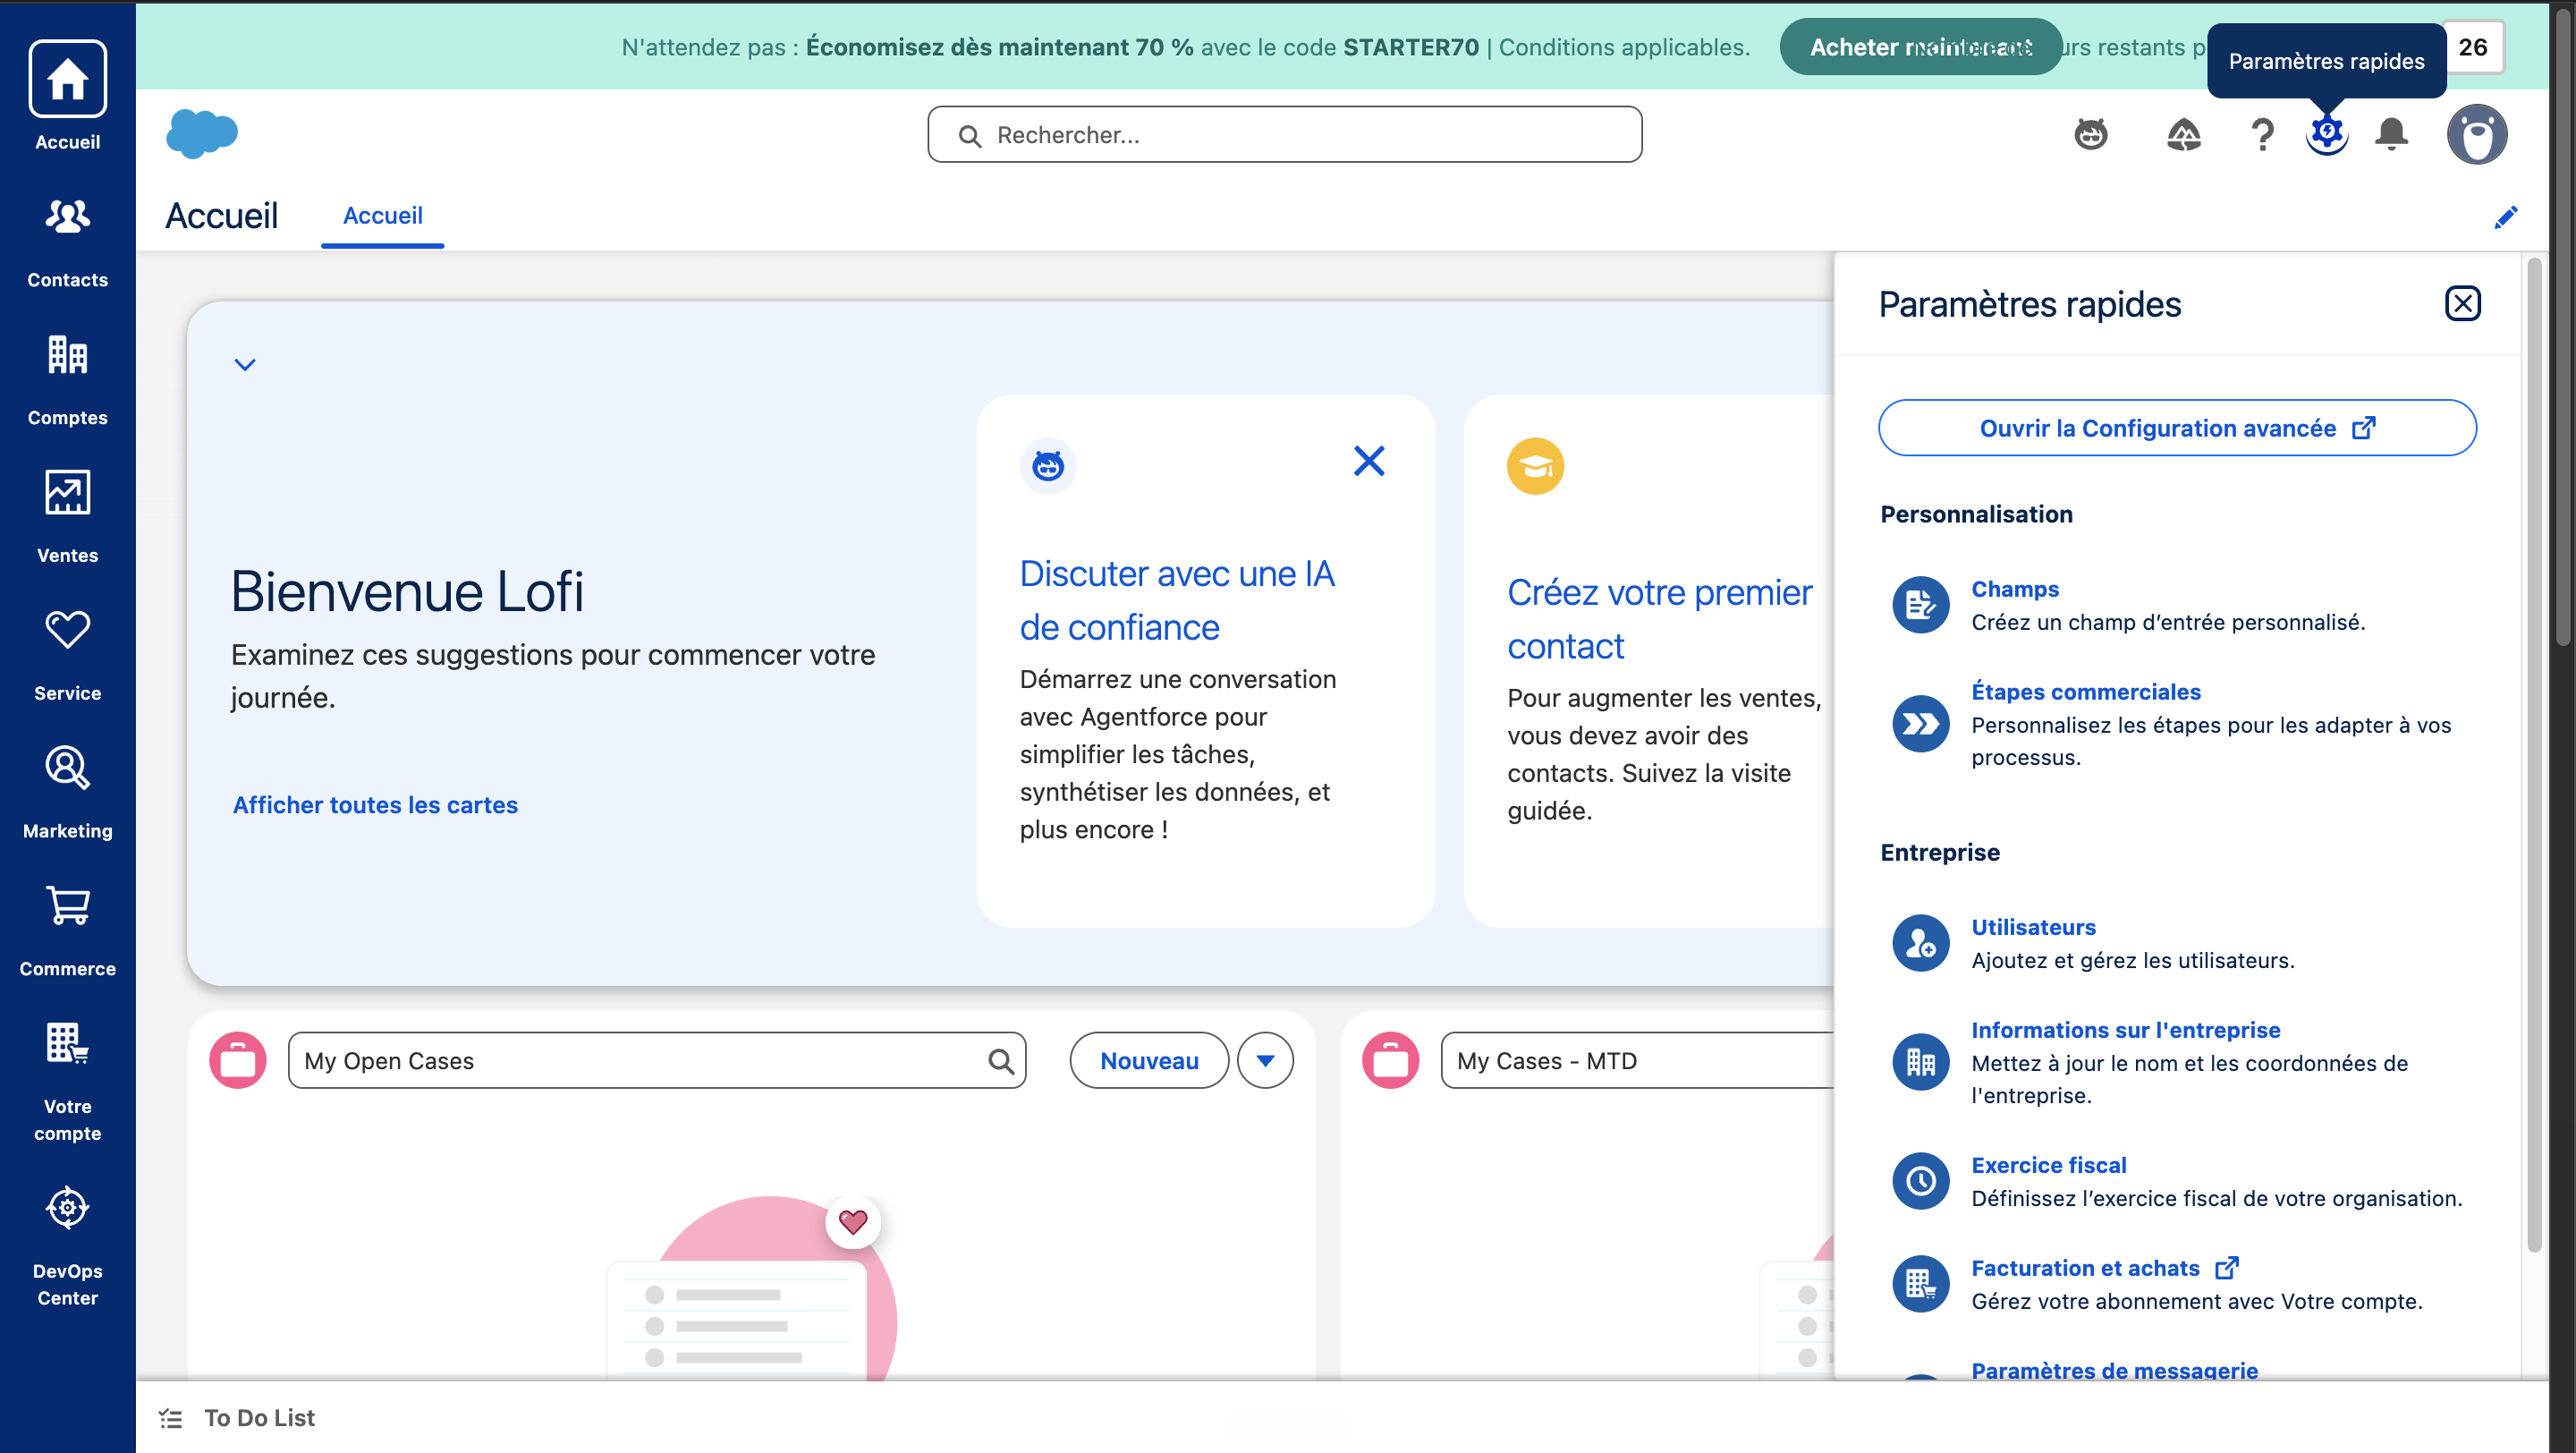The height and width of the screenshot is (1453, 2576).
Task: Open the dropdown arrow next to Nouveau
Action: coord(1265,1060)
